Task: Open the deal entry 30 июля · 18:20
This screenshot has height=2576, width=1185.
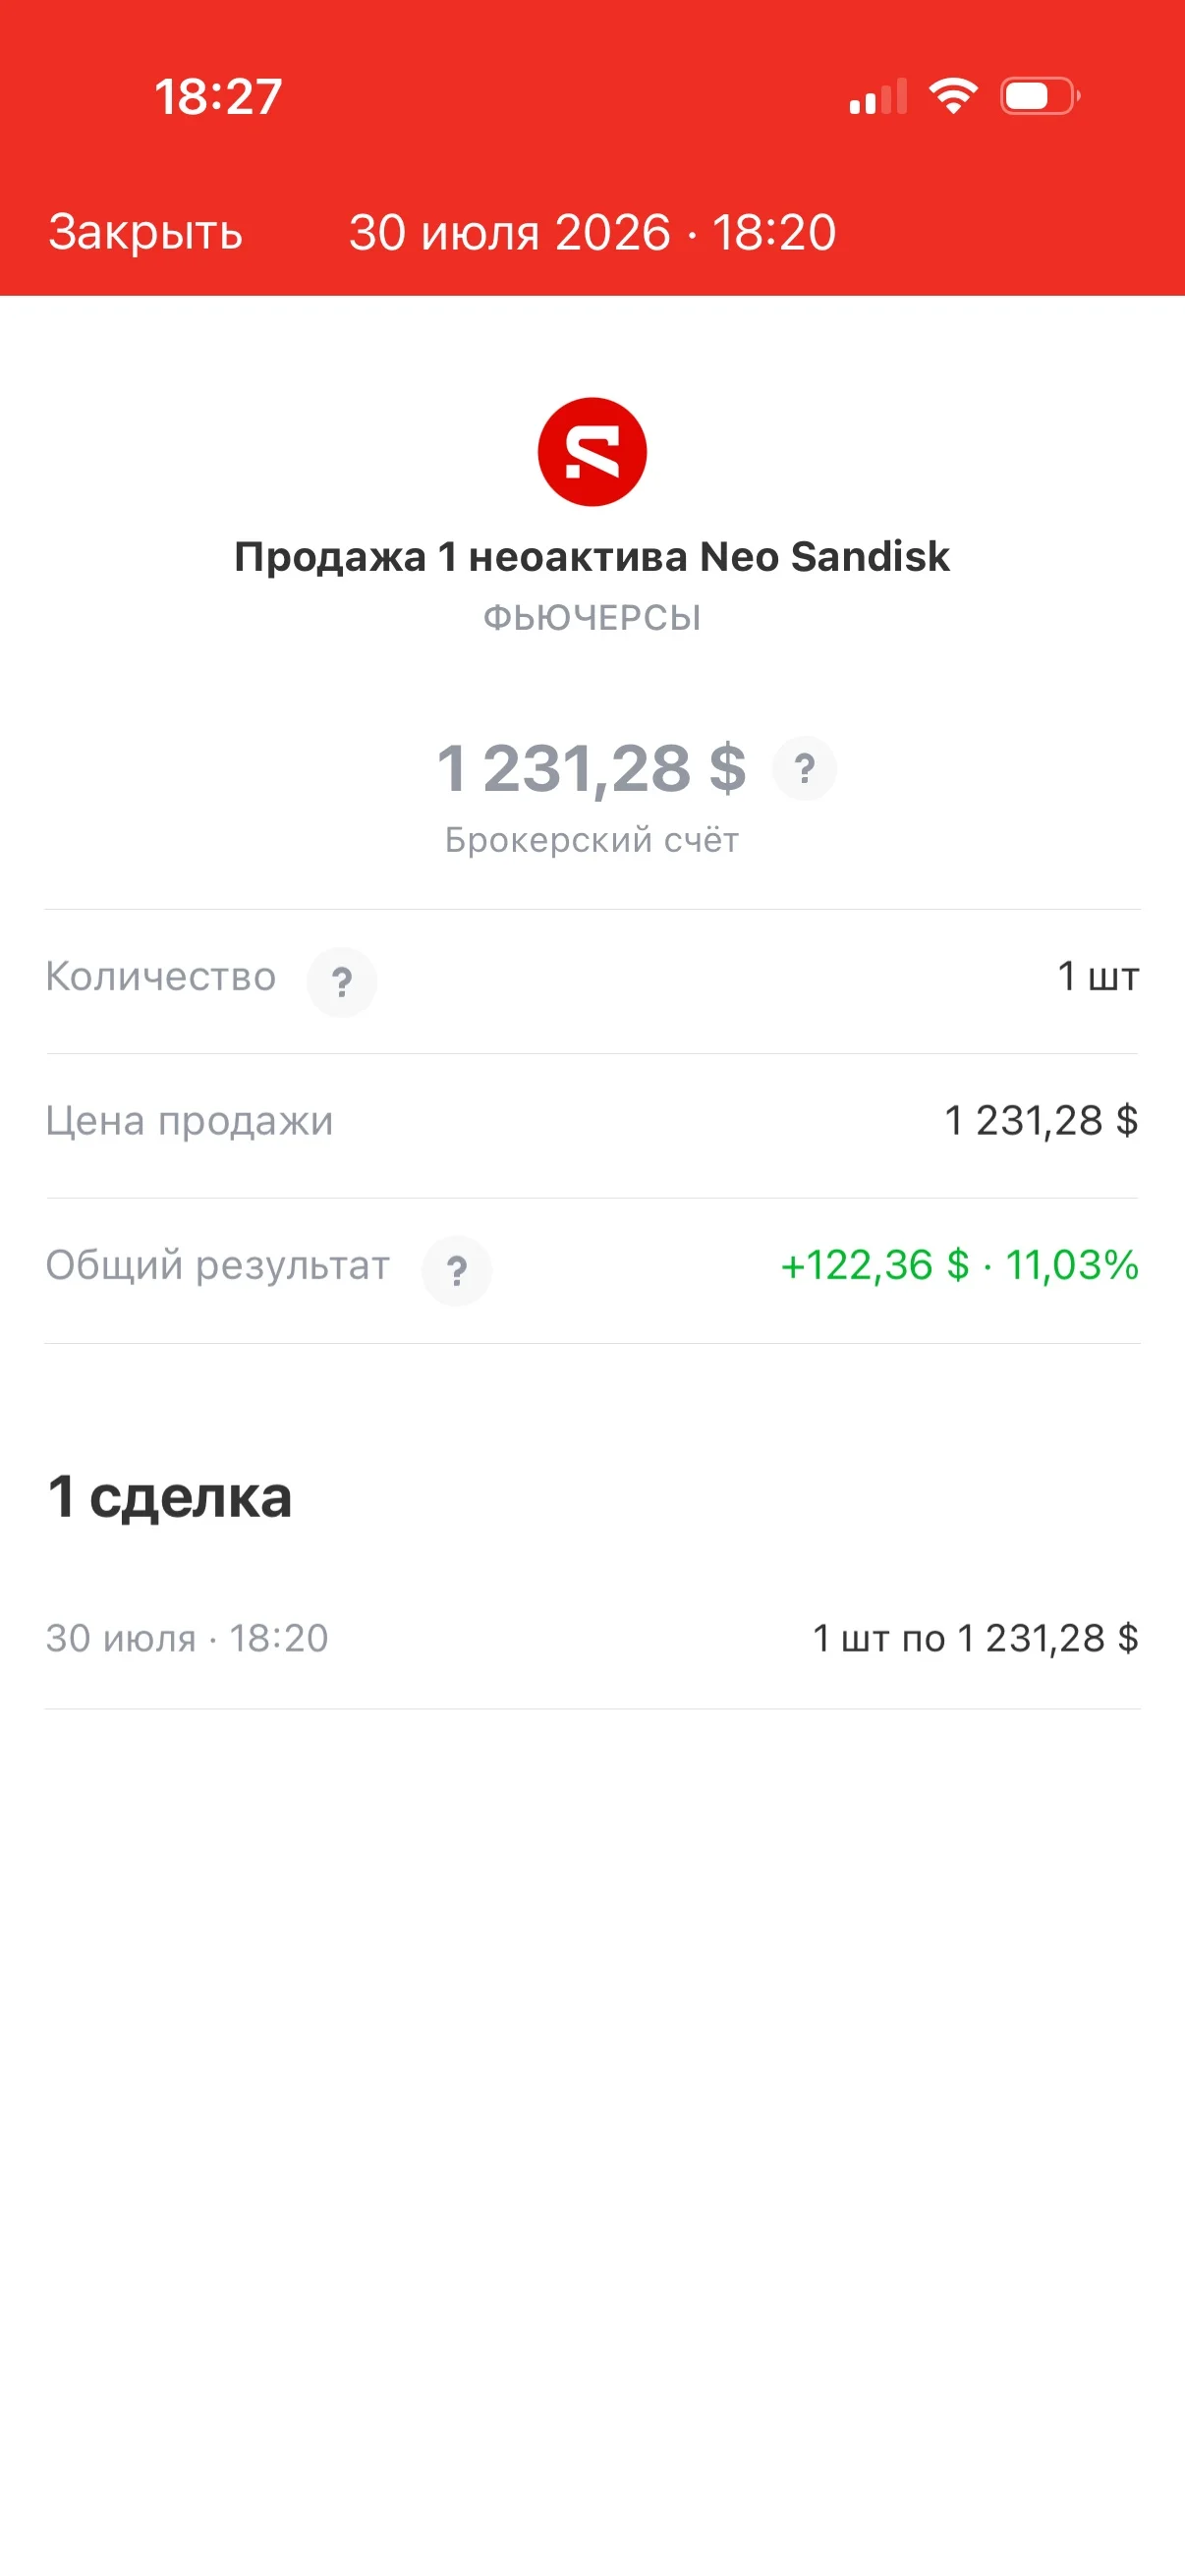Action: pyautogui.click(x=592, y=1638)
